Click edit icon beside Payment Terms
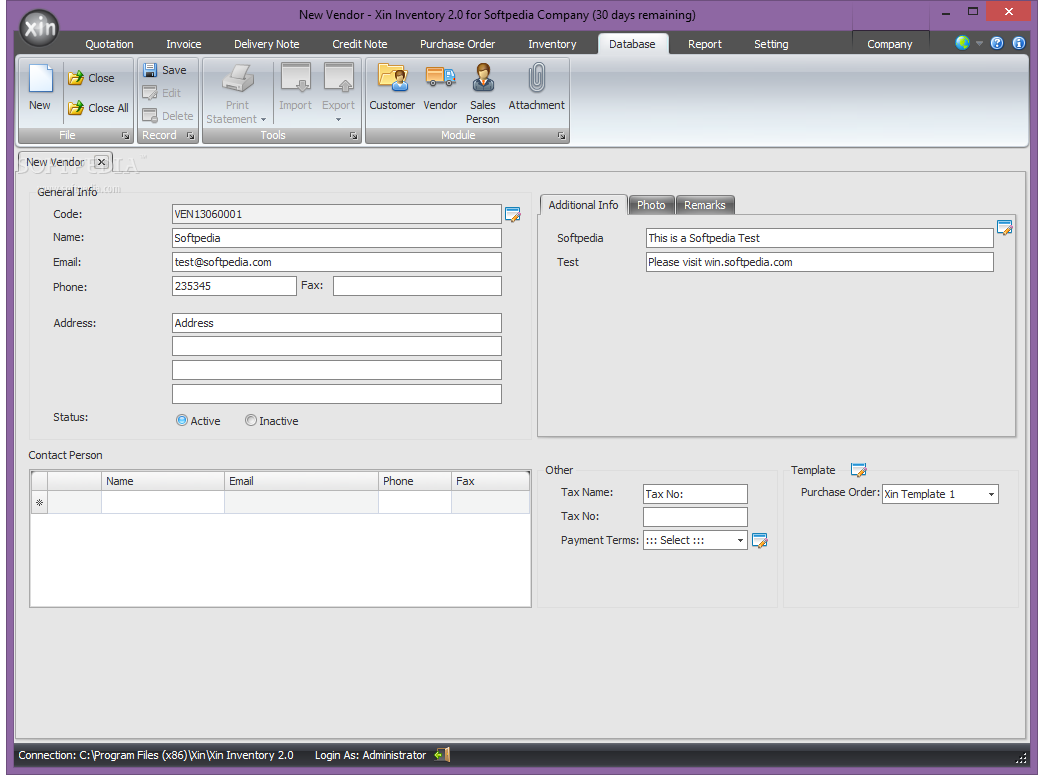Viewport: 1038px width, 775px height. pyautogui.click(x=760, y=541)
